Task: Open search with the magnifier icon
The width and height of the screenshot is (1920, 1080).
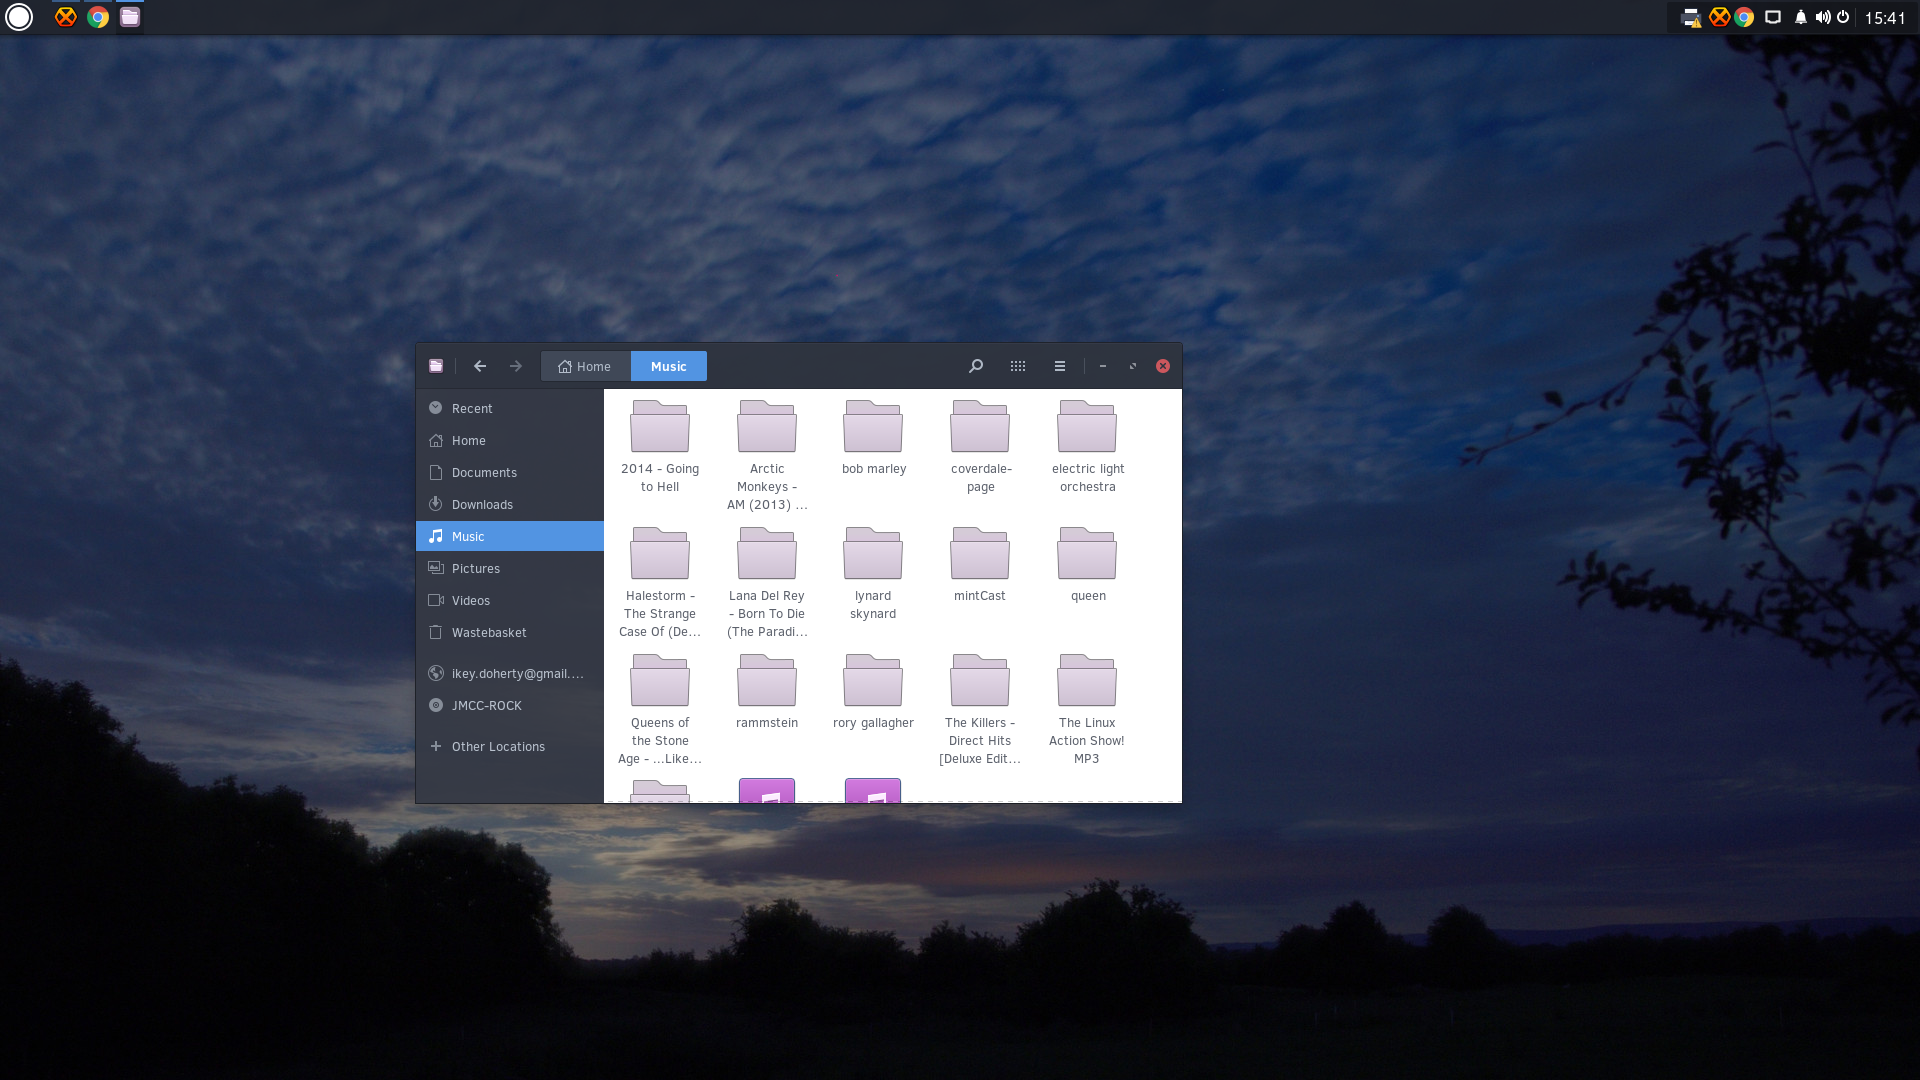Action: [x=976, y=366]
